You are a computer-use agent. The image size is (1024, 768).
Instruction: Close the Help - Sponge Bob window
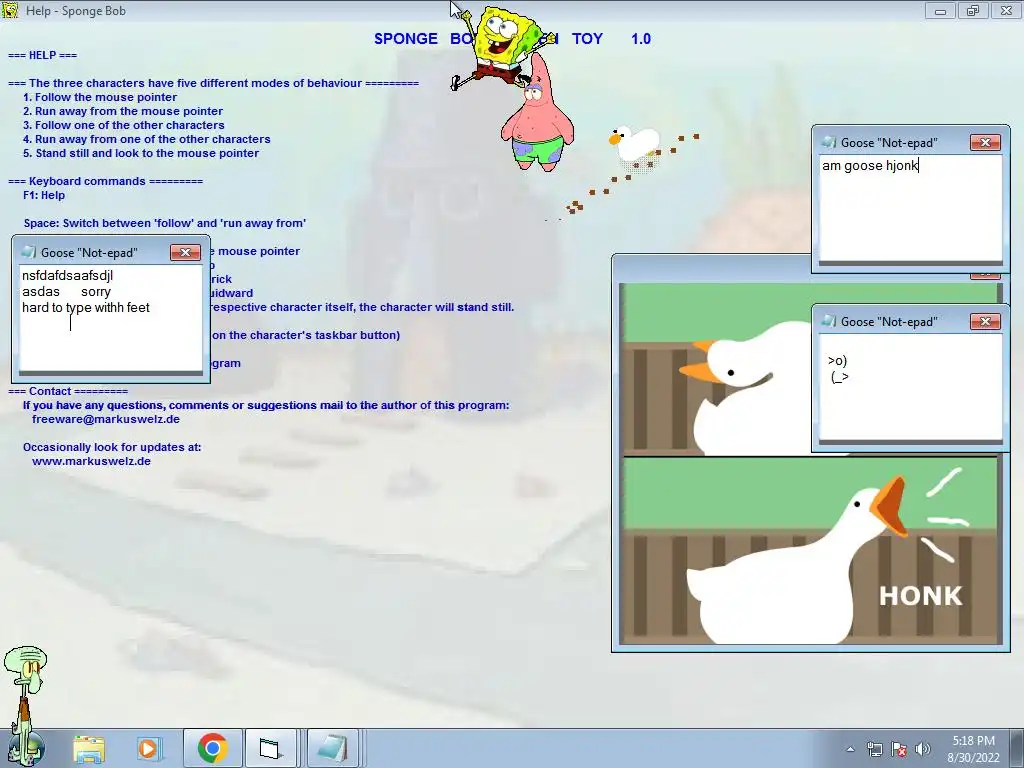[1006, 11]
